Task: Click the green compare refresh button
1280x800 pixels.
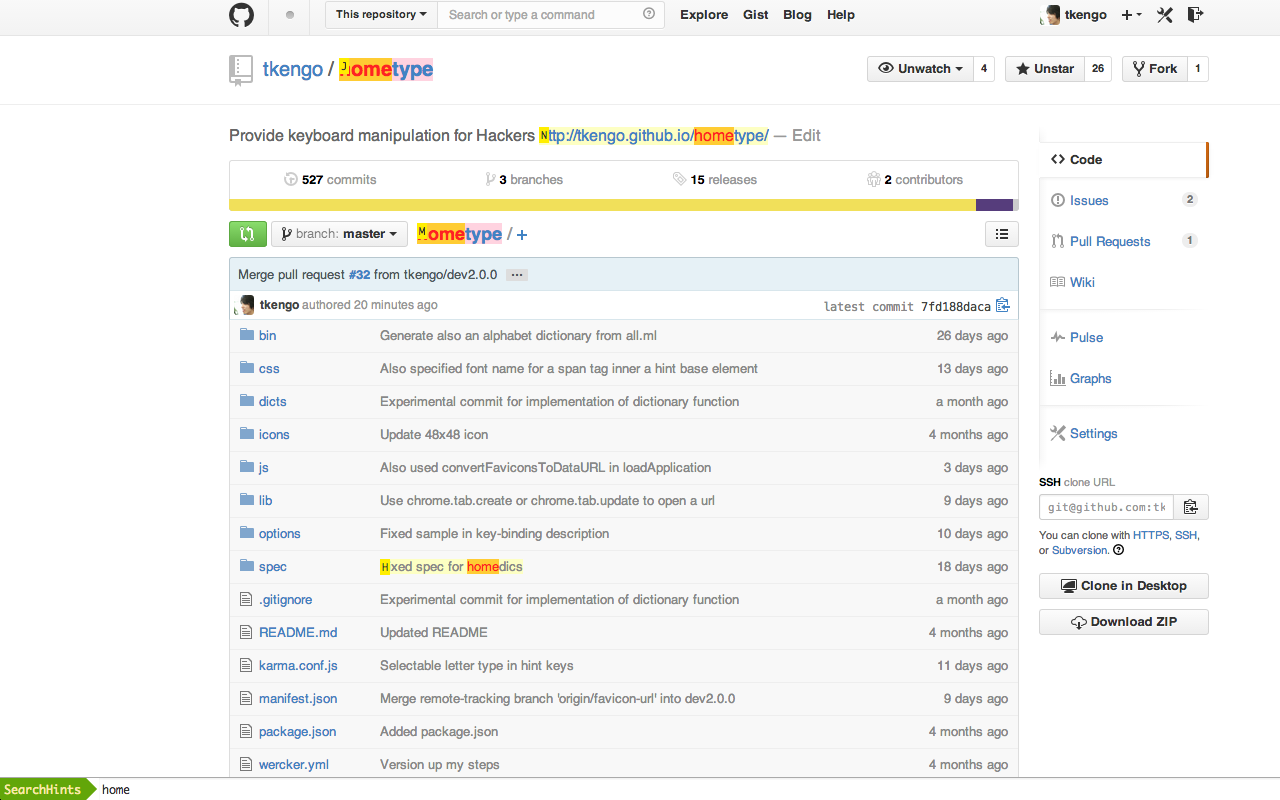Action: click(248, 234)
